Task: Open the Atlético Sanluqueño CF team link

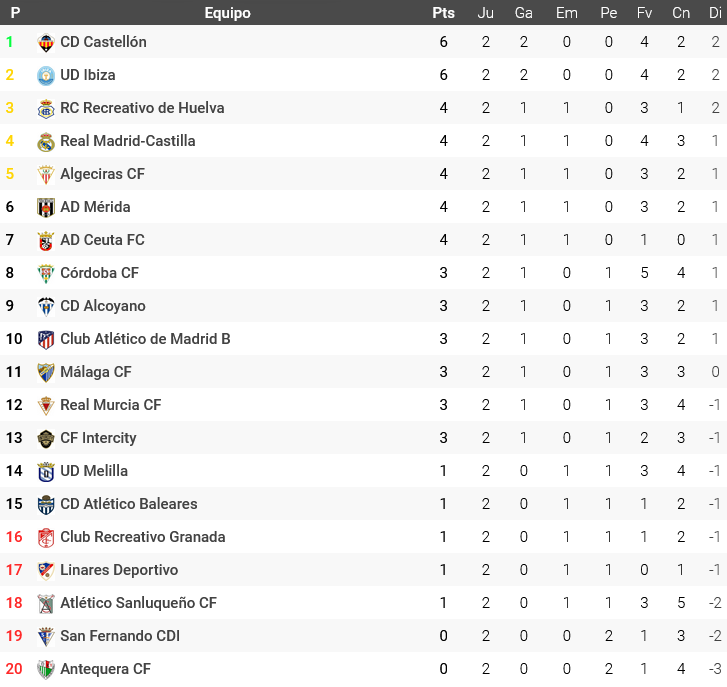Action: pos(138,603)
